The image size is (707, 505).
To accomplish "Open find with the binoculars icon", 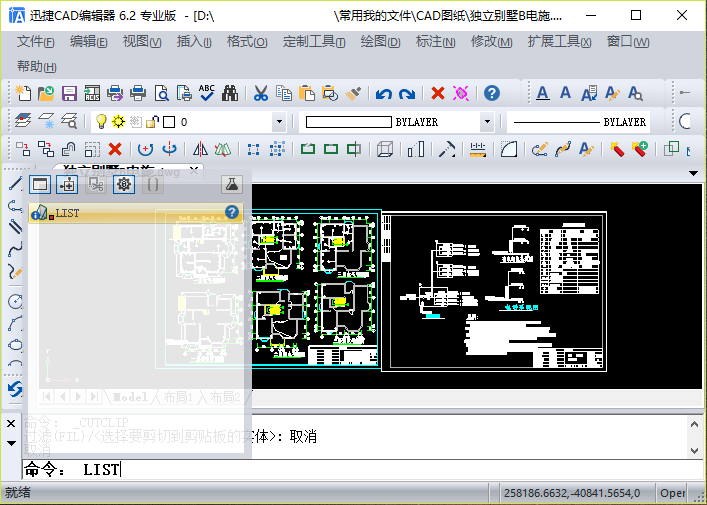I will pos(230,93).
